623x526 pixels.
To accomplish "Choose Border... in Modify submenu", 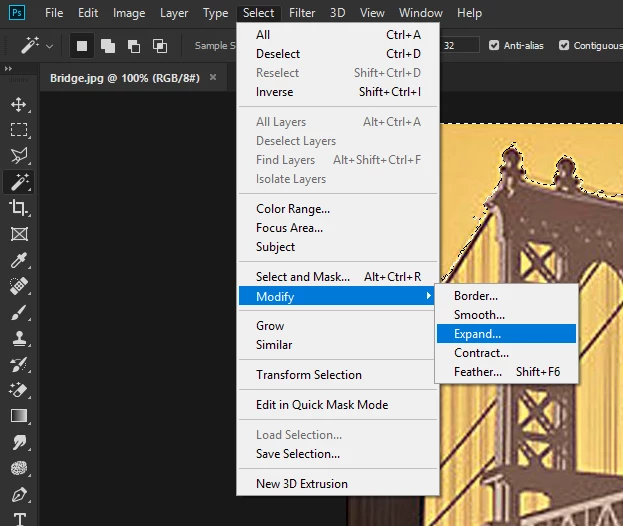I will (x=507, y=296).
